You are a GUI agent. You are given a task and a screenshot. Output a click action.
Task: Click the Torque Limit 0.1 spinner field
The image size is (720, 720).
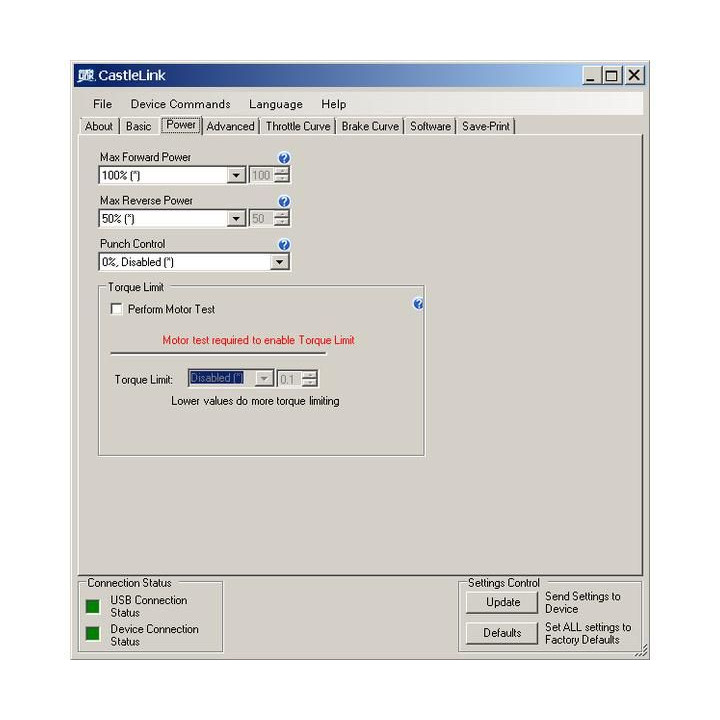[298, 379]
